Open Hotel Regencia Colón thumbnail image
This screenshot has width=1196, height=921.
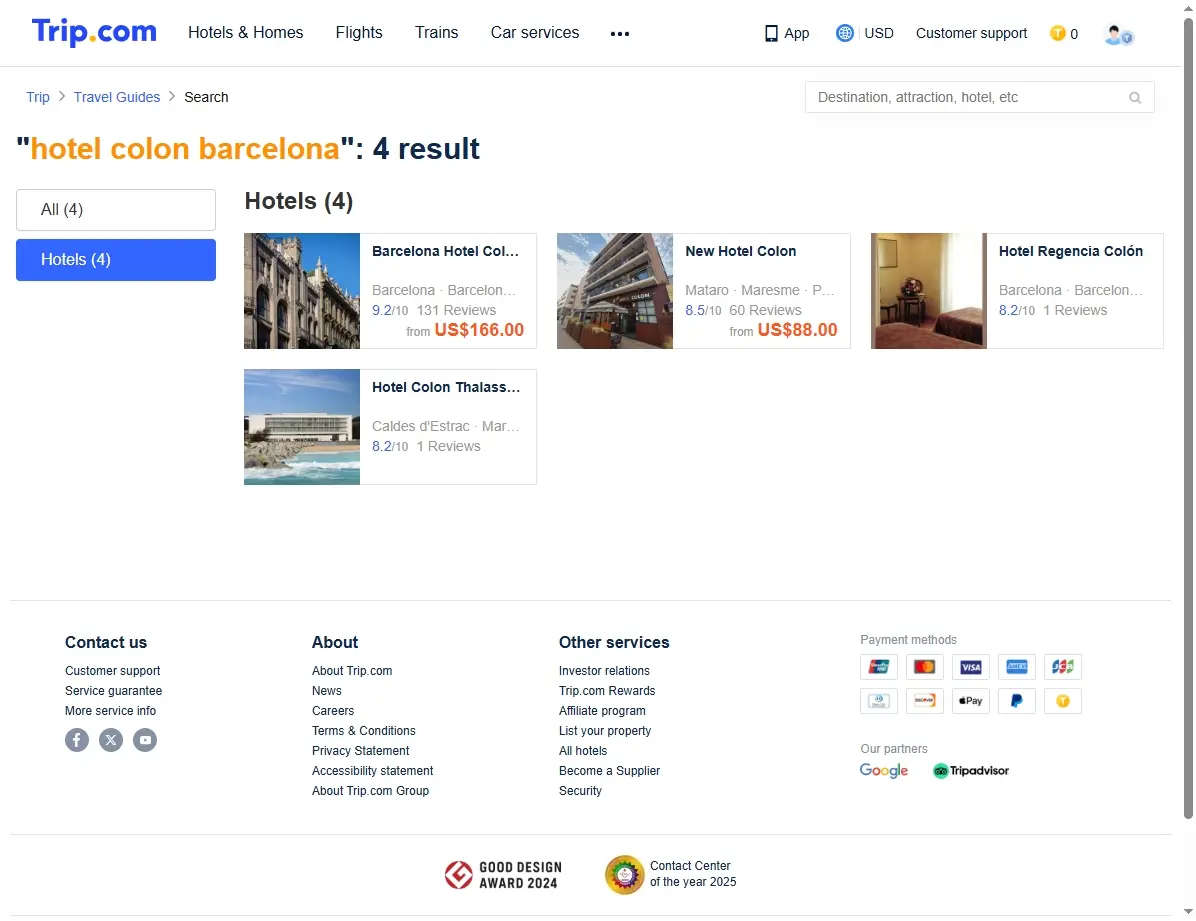pos(929,291)
